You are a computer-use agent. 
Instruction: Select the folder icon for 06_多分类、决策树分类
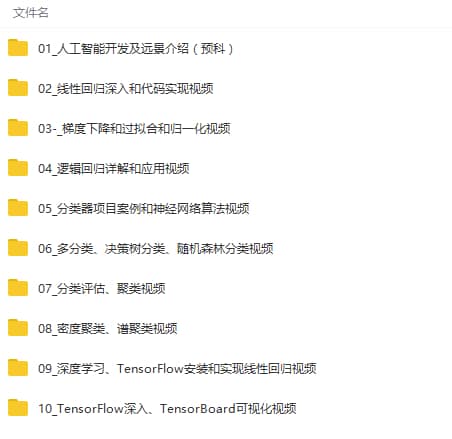(x=18, y=248)
